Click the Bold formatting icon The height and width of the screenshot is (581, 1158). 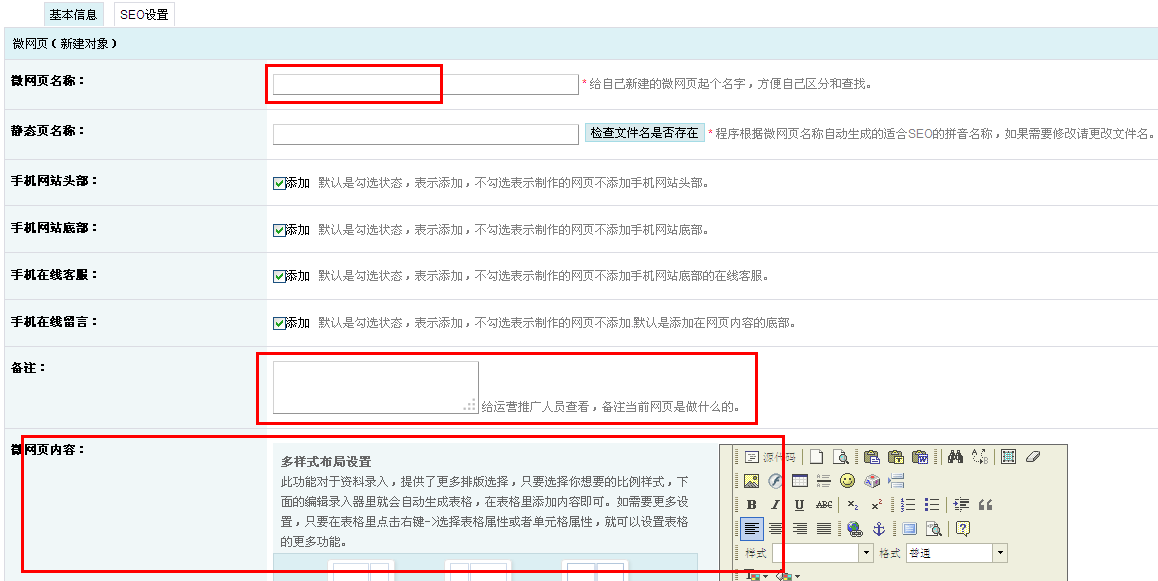[752, 505]
